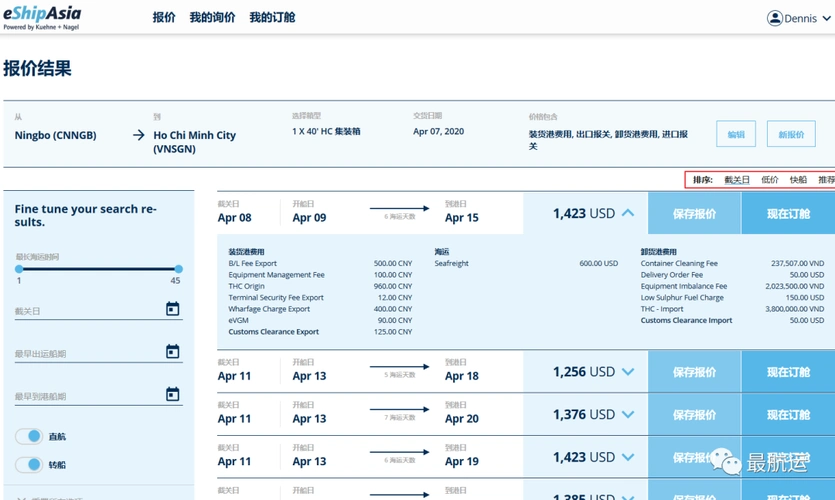Toggle the 转船 transshipment switch
The height and width of the screenshot is (500, 835).
tap(29, 464)
